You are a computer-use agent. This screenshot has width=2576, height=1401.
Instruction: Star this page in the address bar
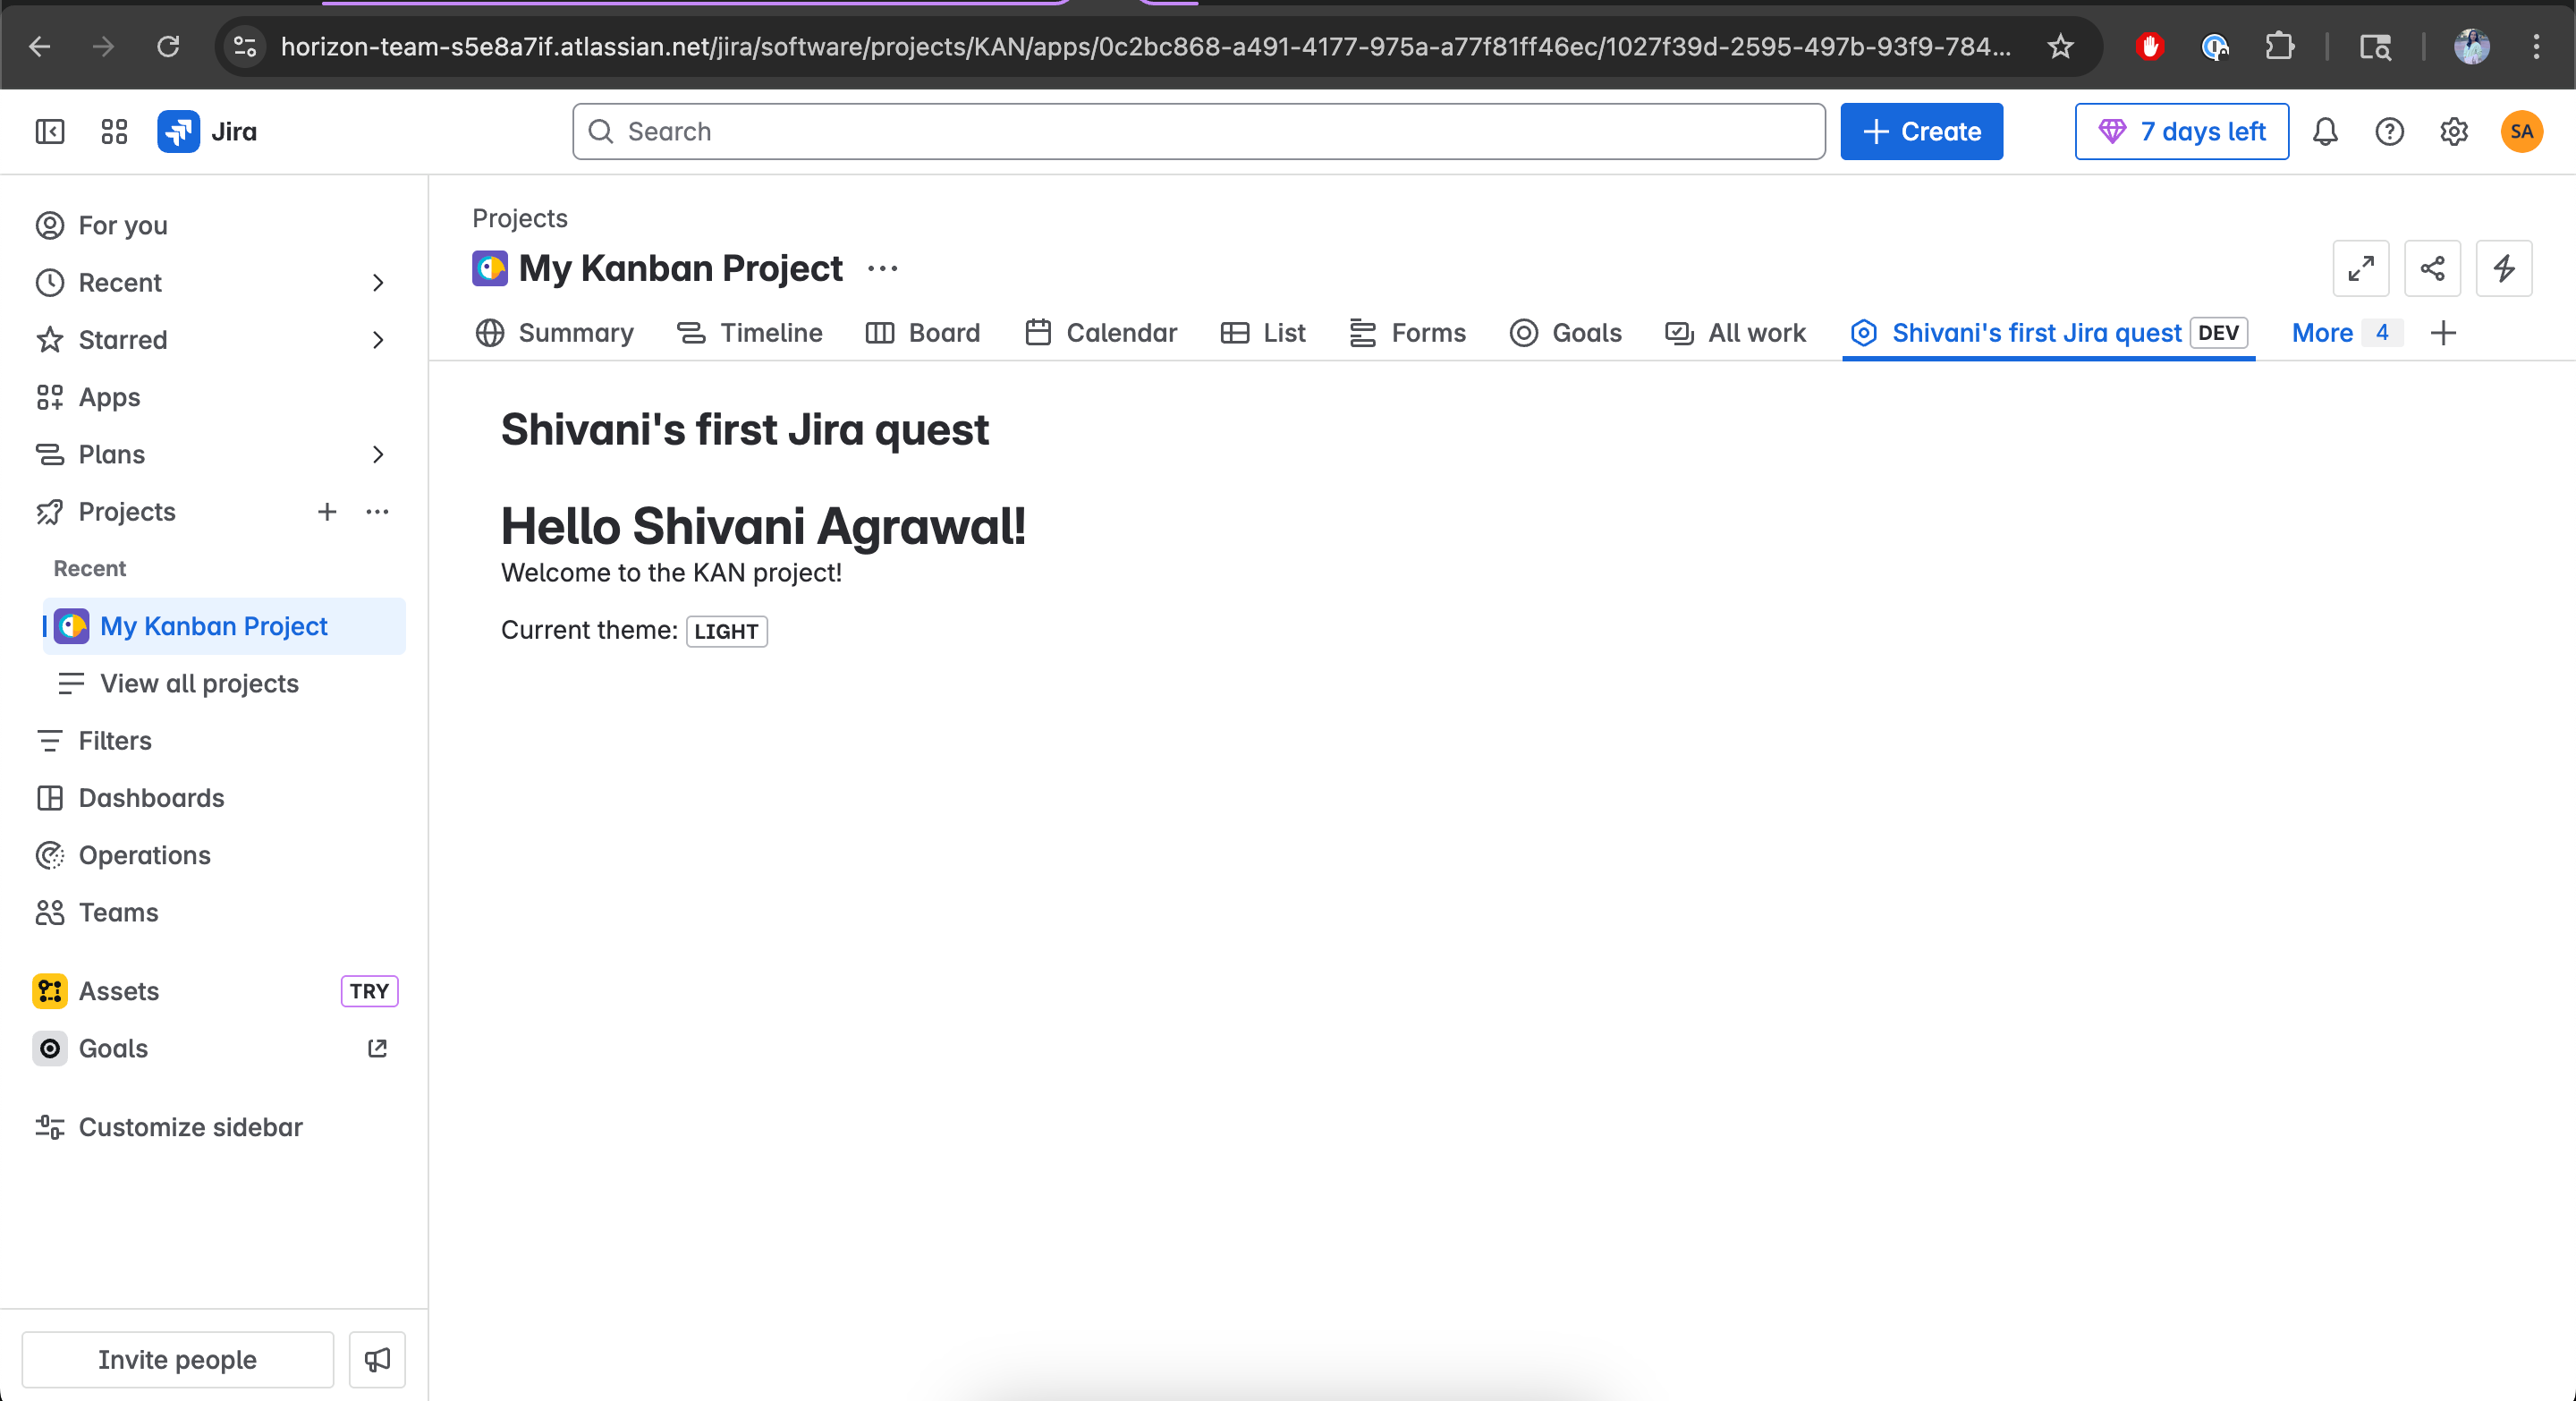tap(2060, 46)
